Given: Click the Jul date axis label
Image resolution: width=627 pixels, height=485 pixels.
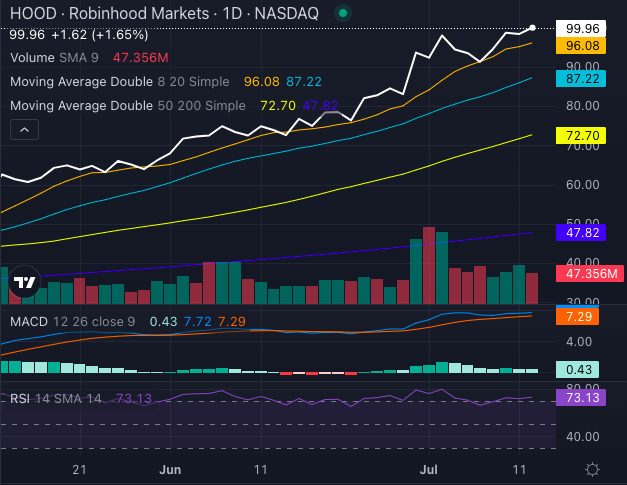Looking at the screenshot, I should (x=429, y=469).
